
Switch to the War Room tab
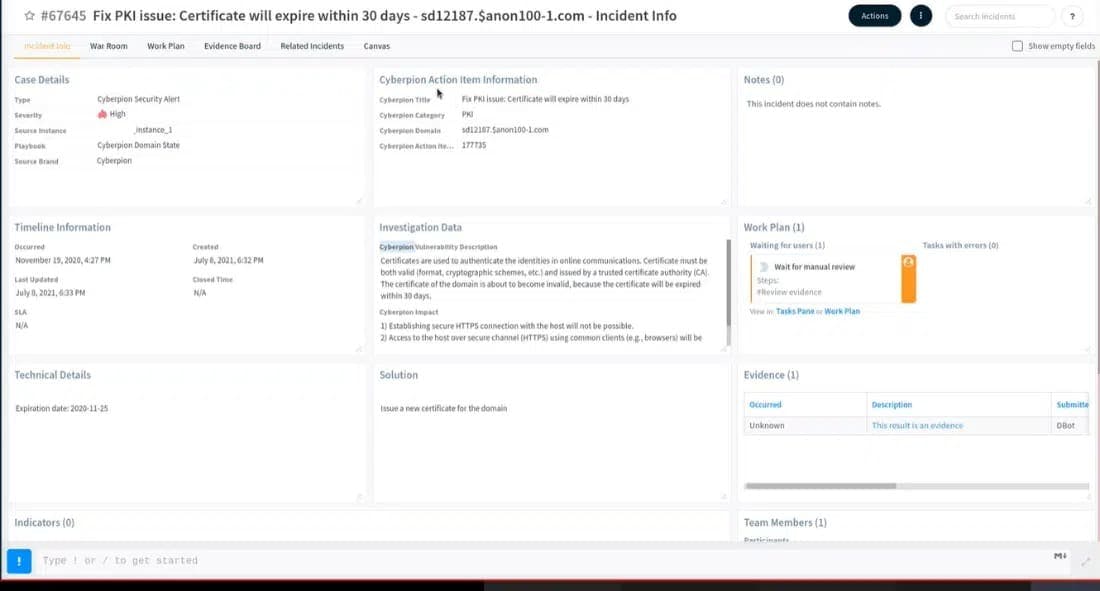[109, 46]
